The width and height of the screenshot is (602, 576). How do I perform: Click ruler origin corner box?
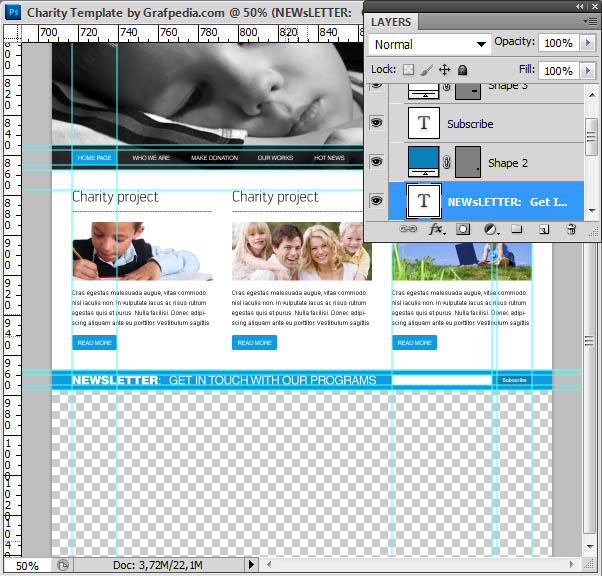click(x=12, y=33)
